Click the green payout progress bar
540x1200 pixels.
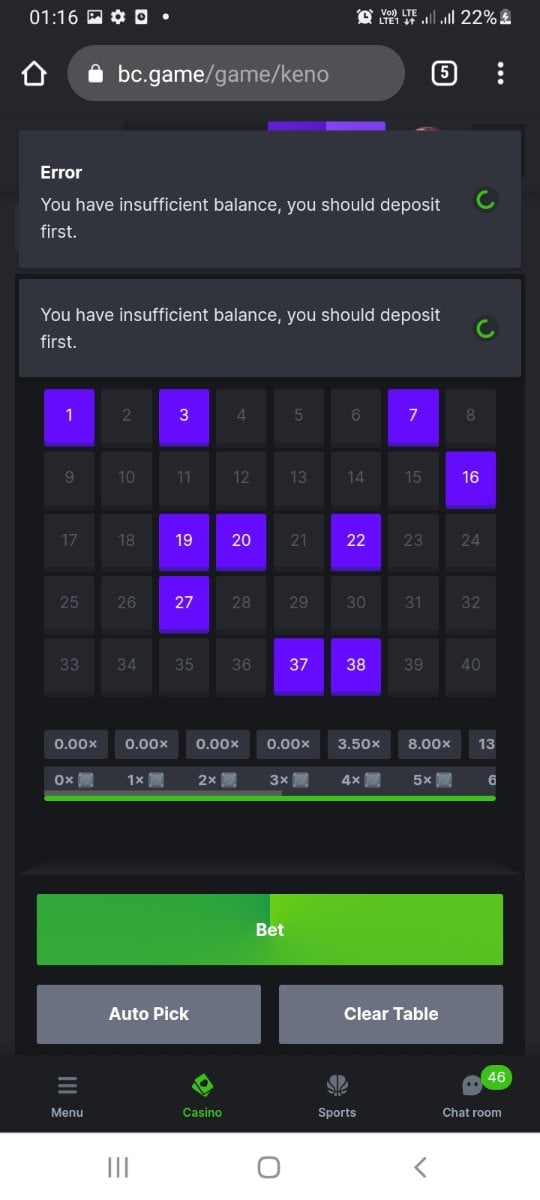point(270,798)
